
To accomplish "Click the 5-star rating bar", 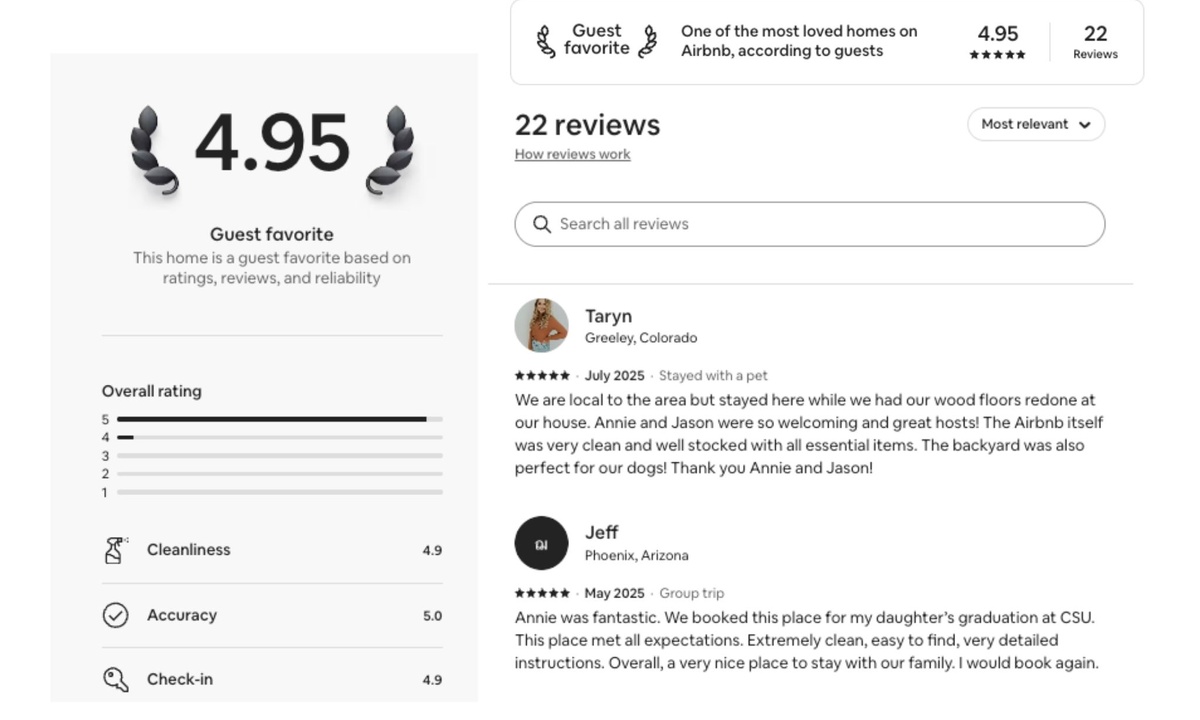I will click(x=279, y=419).
